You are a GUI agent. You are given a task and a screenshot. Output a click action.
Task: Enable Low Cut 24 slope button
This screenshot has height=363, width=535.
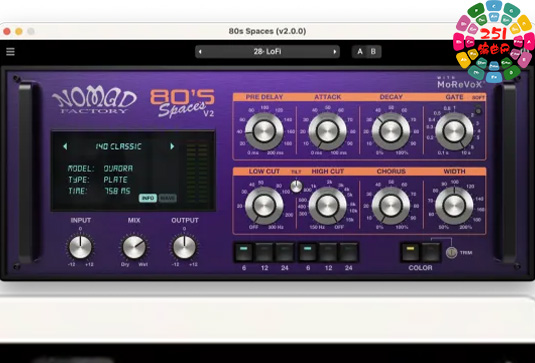point(284,252)
